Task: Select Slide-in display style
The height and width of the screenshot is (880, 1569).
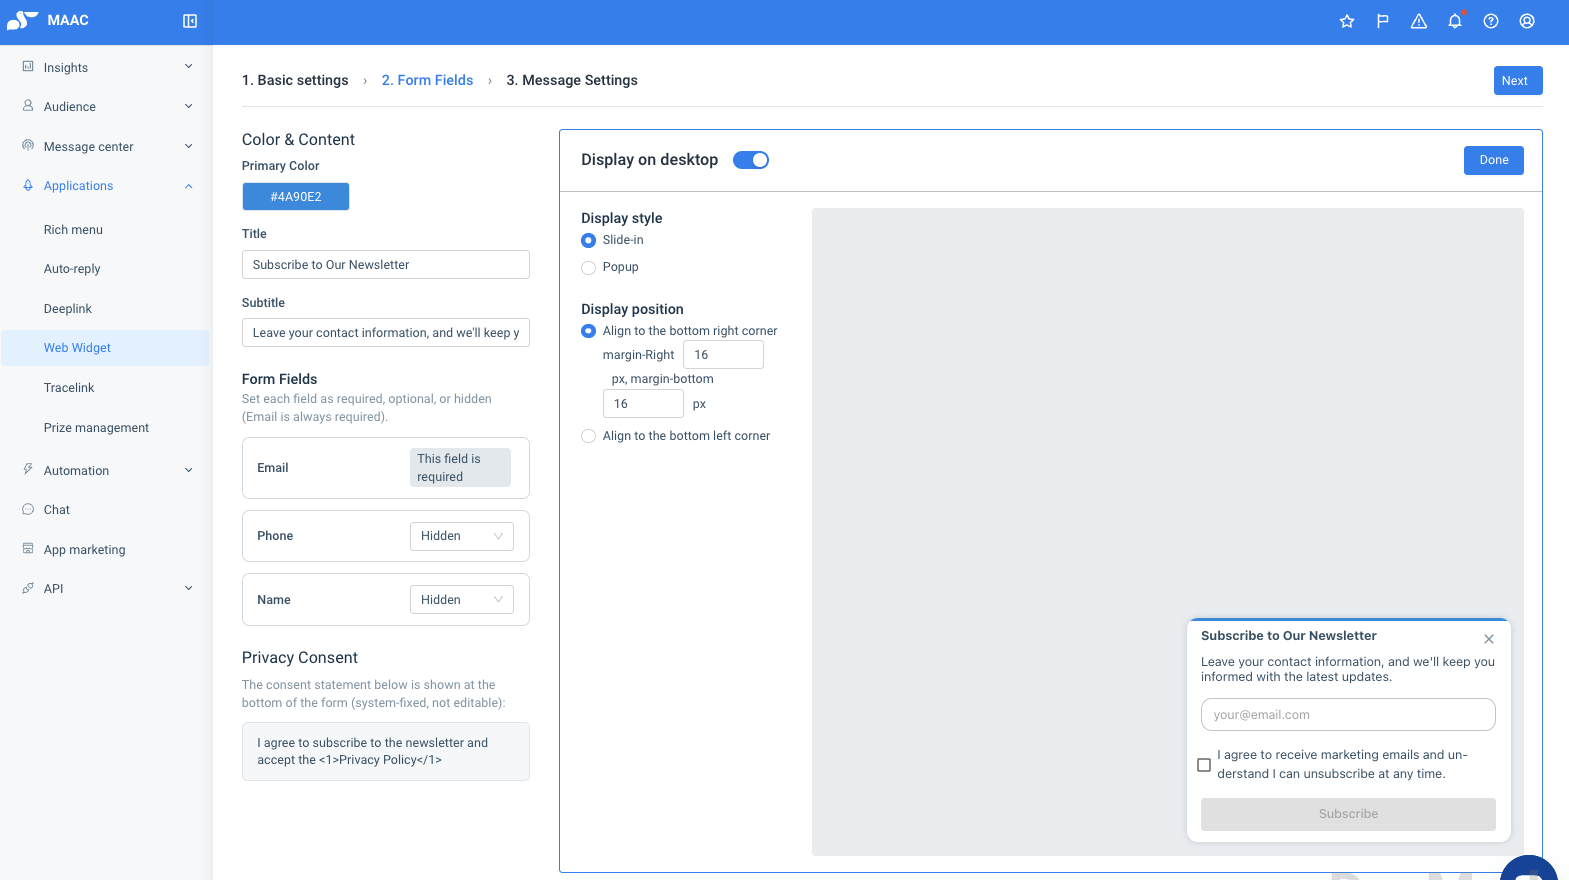Action: 588,240
